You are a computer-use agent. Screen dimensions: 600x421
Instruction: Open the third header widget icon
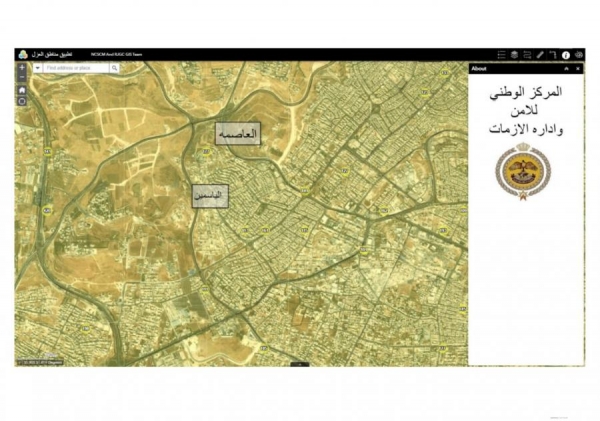click(527, 55)
